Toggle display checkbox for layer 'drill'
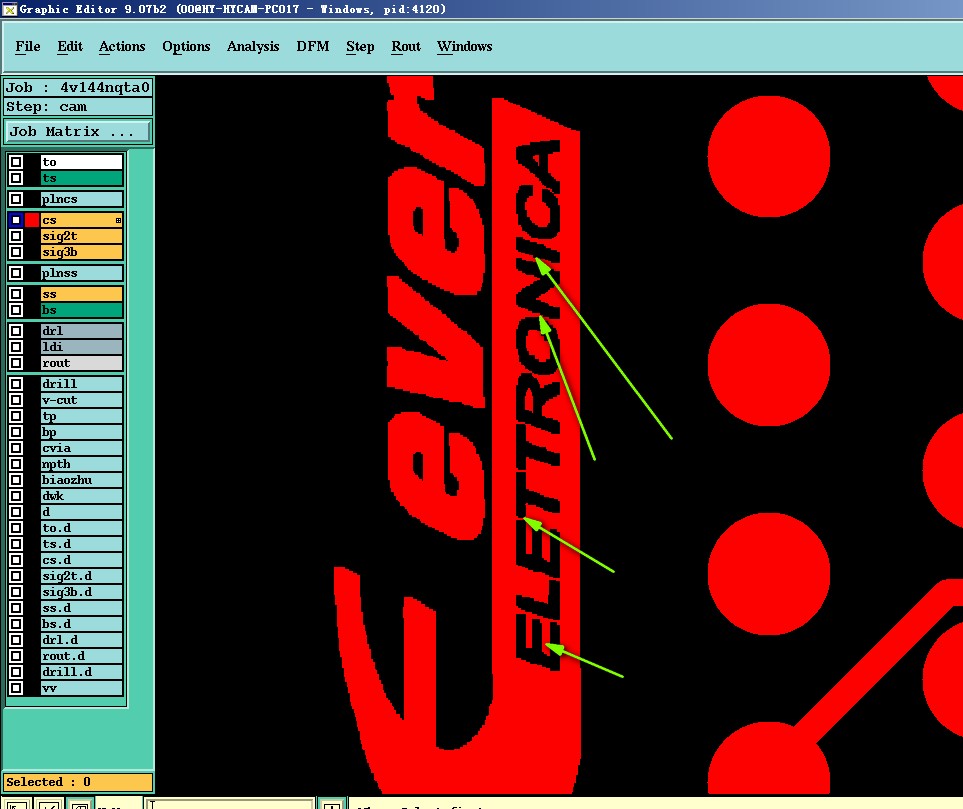This screenshot has height=809, width=963. (x=16, y=384)
